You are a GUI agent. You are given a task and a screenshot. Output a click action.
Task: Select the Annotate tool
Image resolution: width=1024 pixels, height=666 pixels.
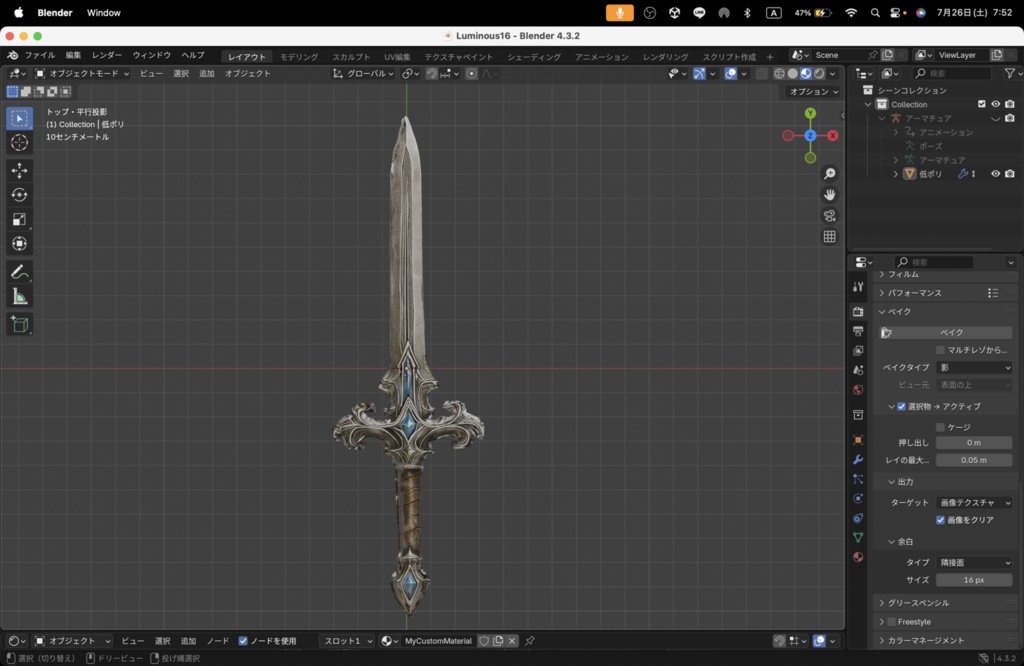pyautogui.click(x=20, y=271)
